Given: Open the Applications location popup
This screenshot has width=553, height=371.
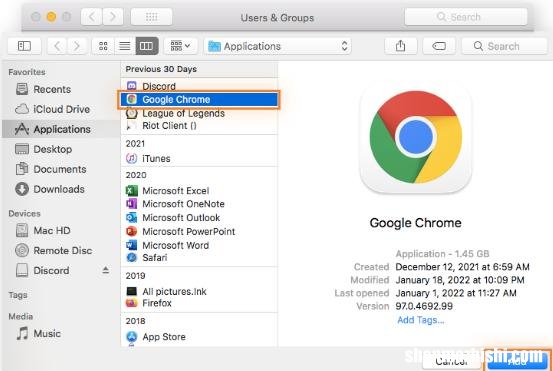Looking at the screenshot, I should coord(278,46).
